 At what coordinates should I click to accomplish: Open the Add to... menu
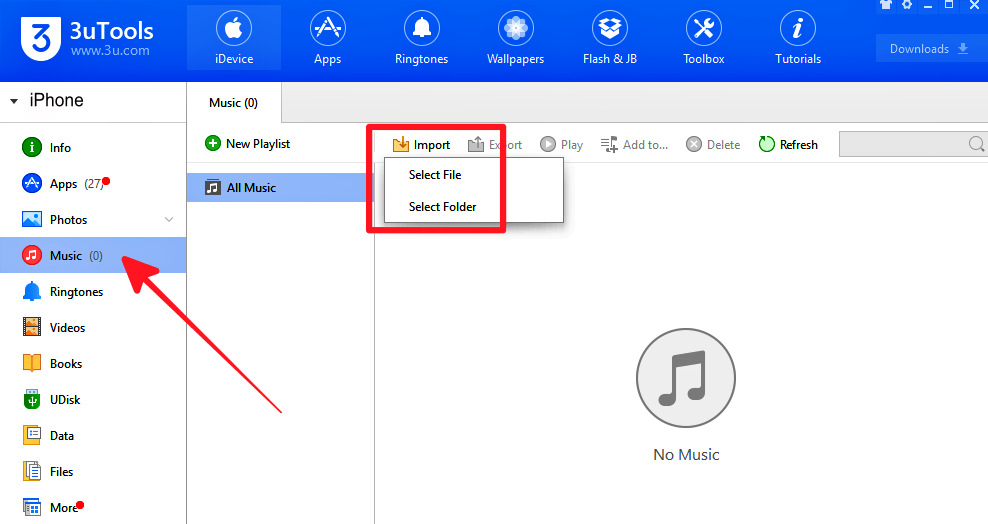[x=634, y=145]
